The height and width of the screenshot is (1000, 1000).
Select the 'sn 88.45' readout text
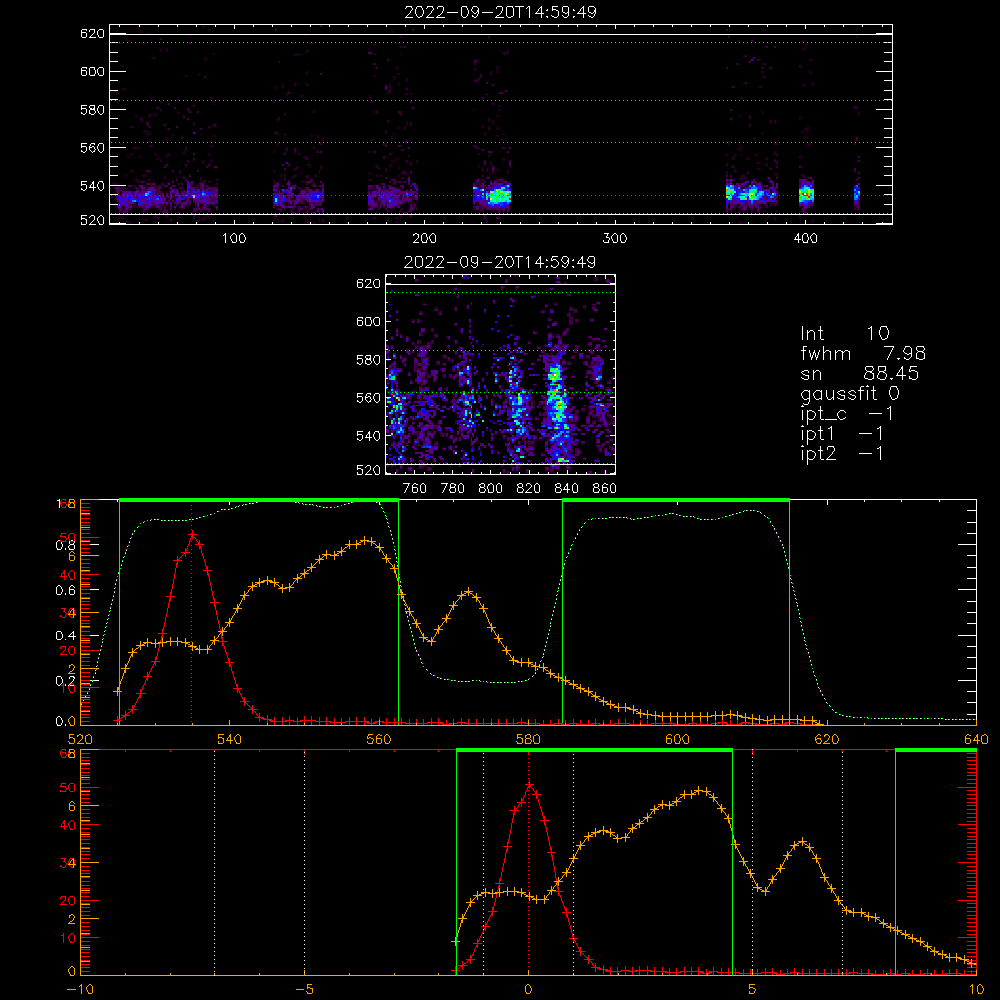tap(860, 373)
